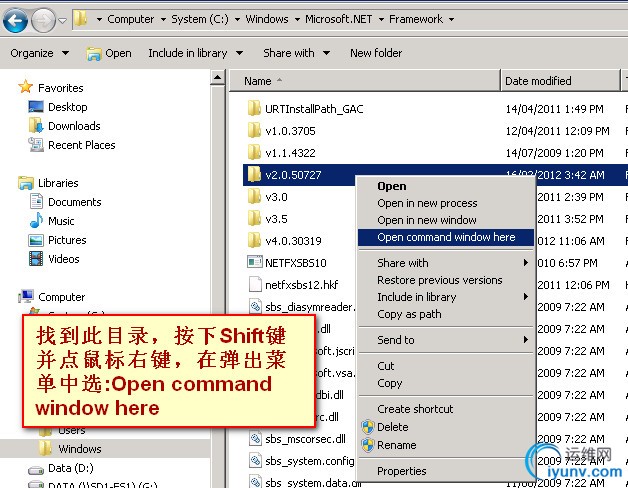Image resolution: width=628 pixels, height=488 pixels.
Task: Expand the System (C:) breadcrumb arrow
Action: (x=238, y=19)
